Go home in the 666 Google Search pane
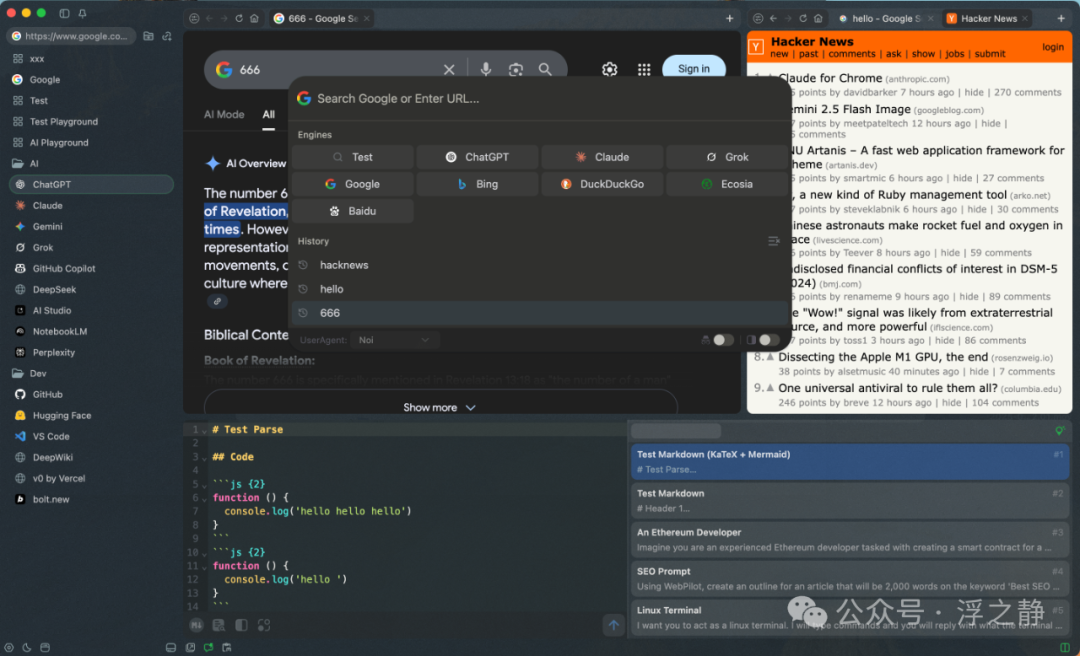 pyautogui.click(x=254, y=19)
